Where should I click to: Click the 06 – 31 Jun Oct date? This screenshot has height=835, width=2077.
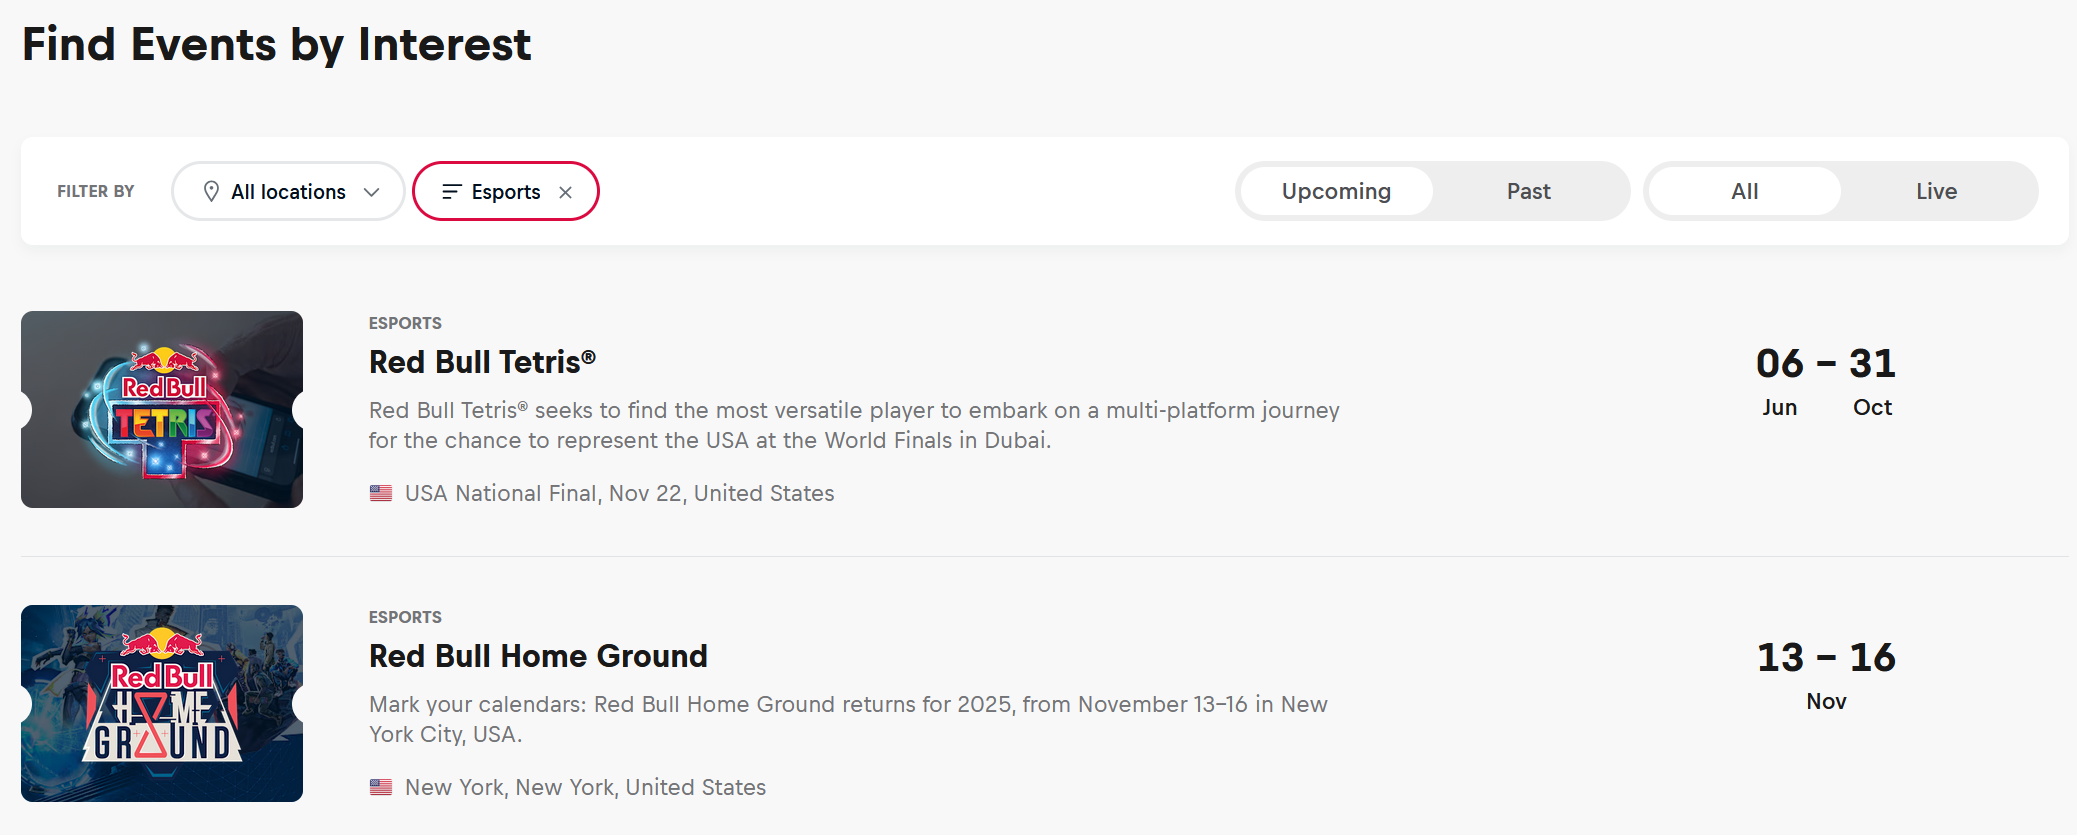1825,381
